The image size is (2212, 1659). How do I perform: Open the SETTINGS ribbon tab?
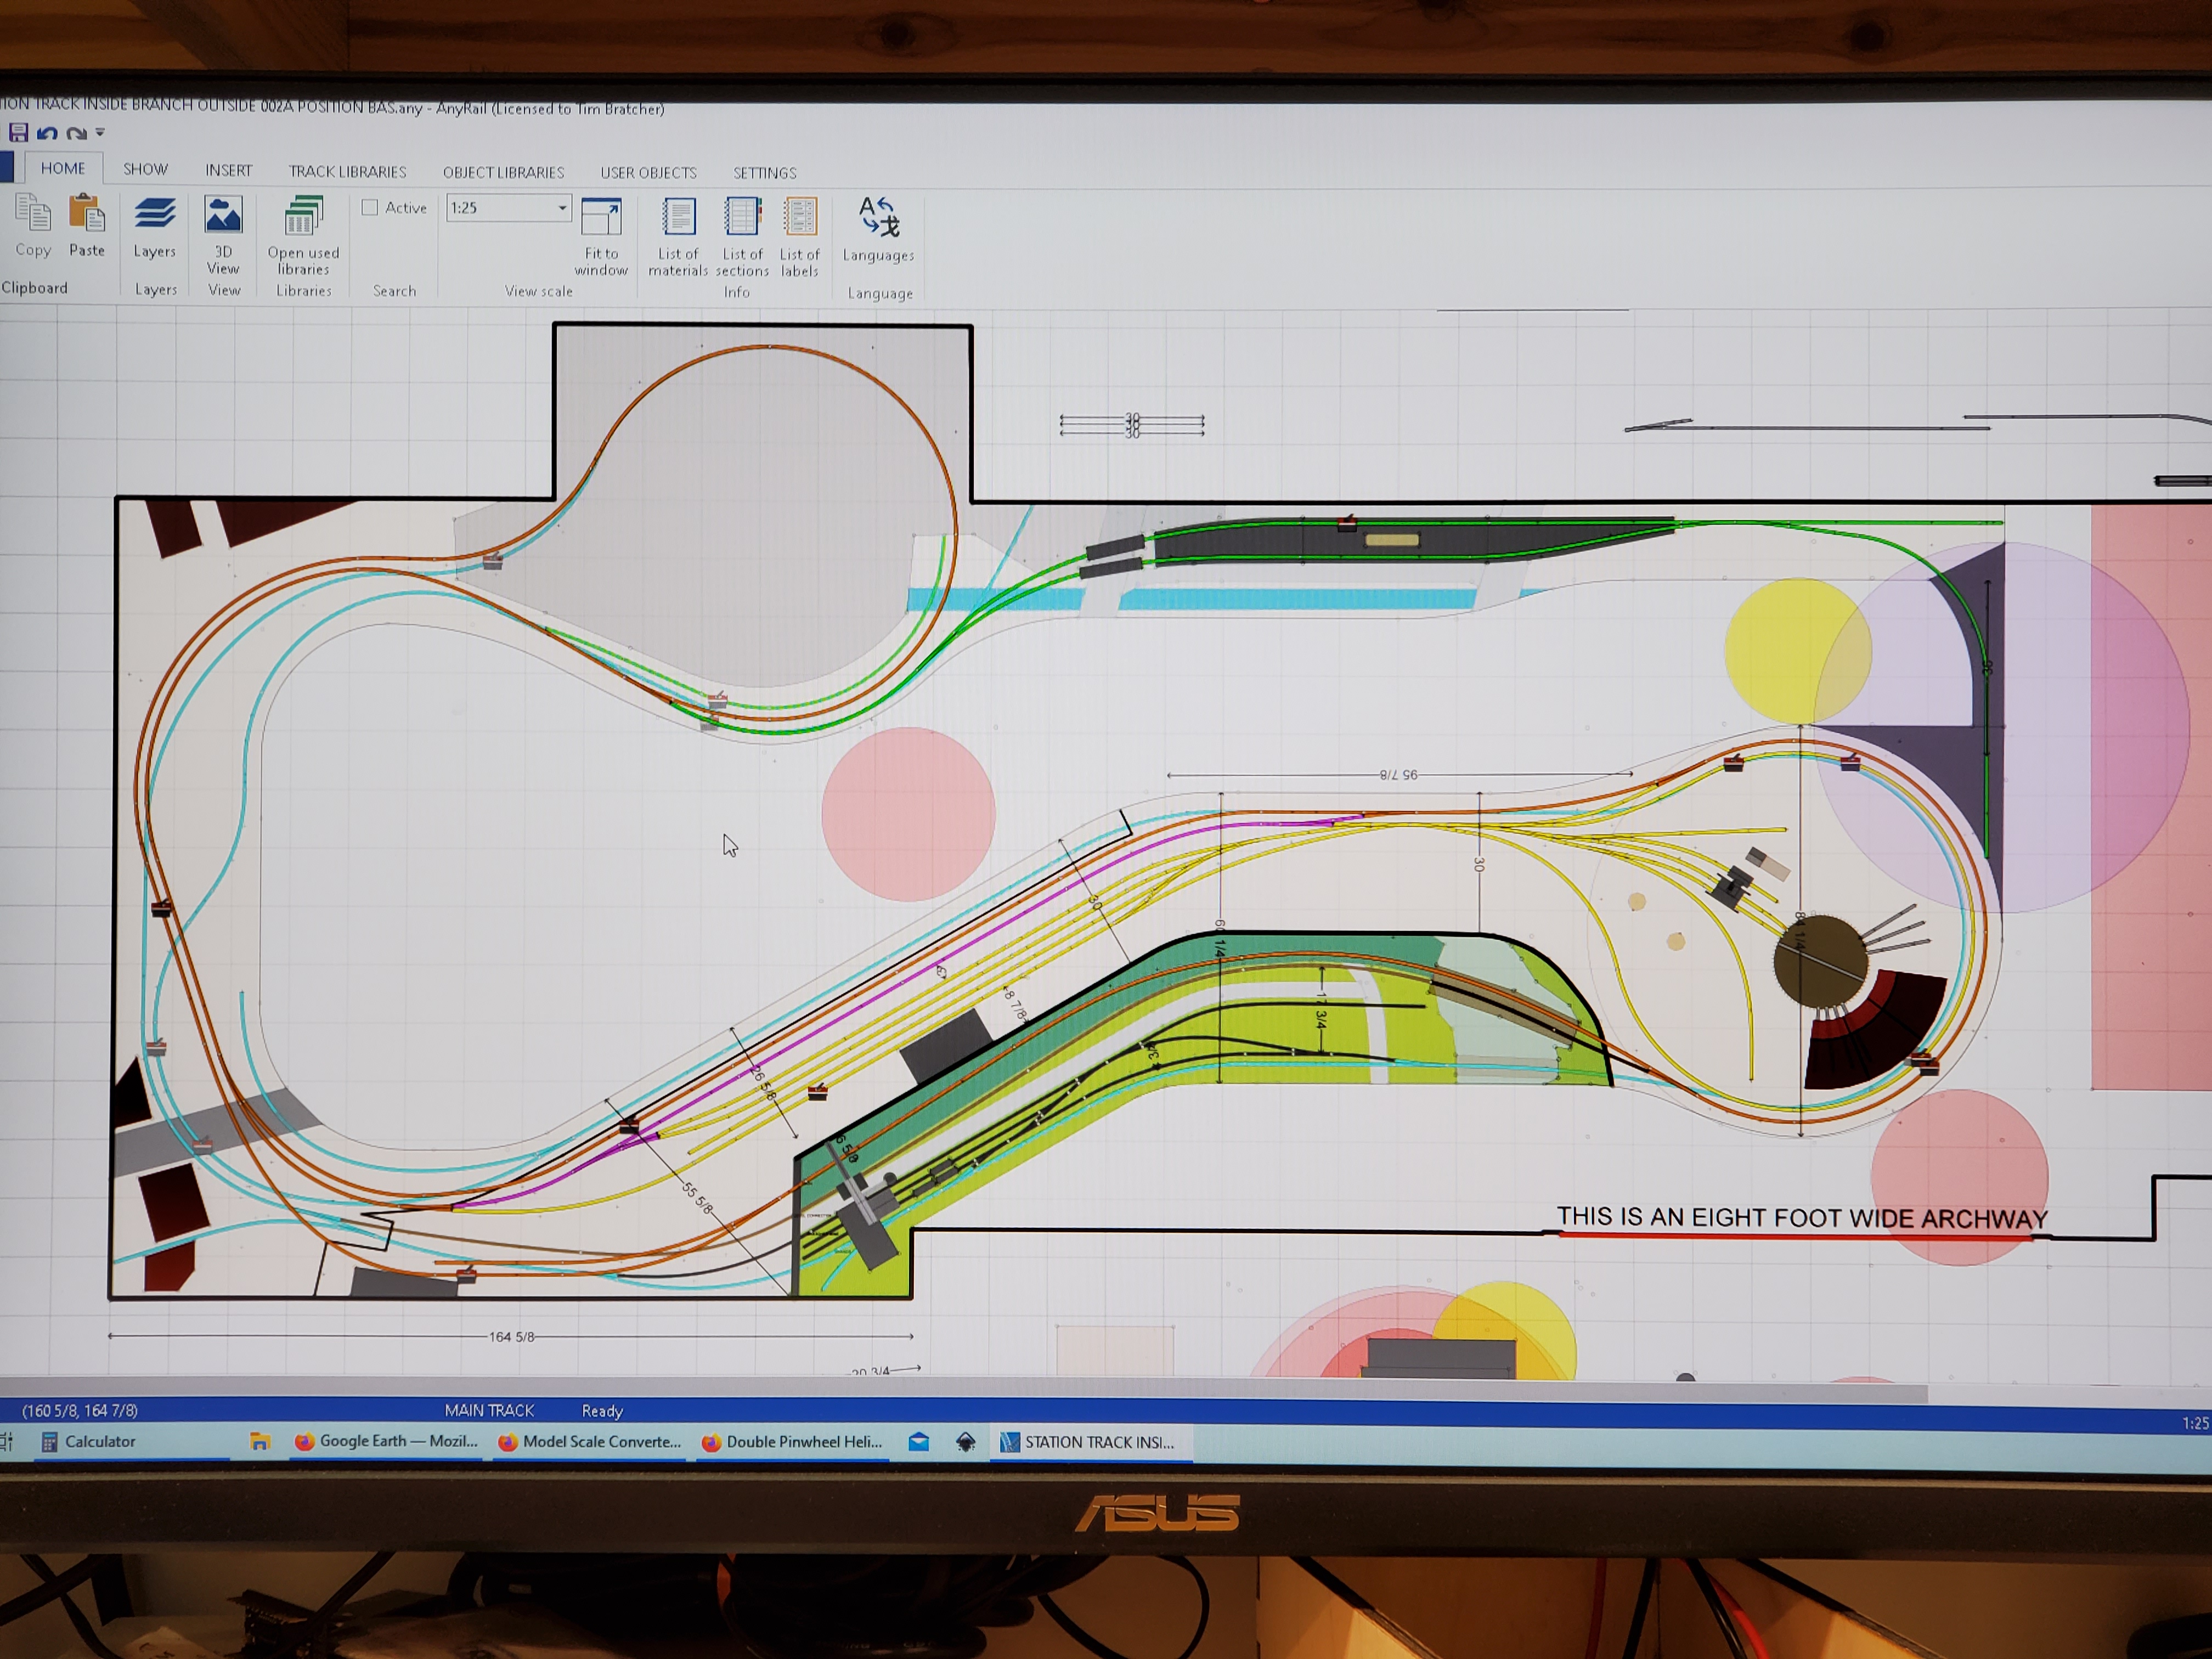pyautogui.click(x=765, y=173)
